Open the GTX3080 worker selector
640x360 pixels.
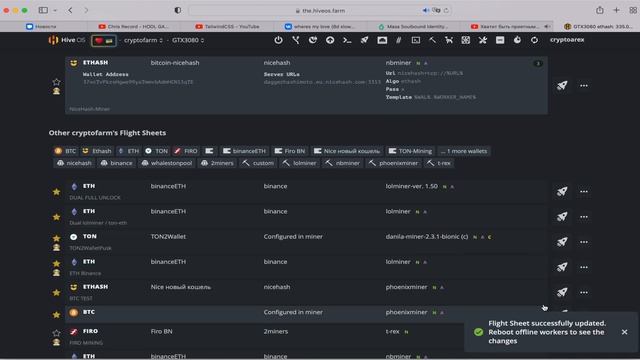pos(188,40)
